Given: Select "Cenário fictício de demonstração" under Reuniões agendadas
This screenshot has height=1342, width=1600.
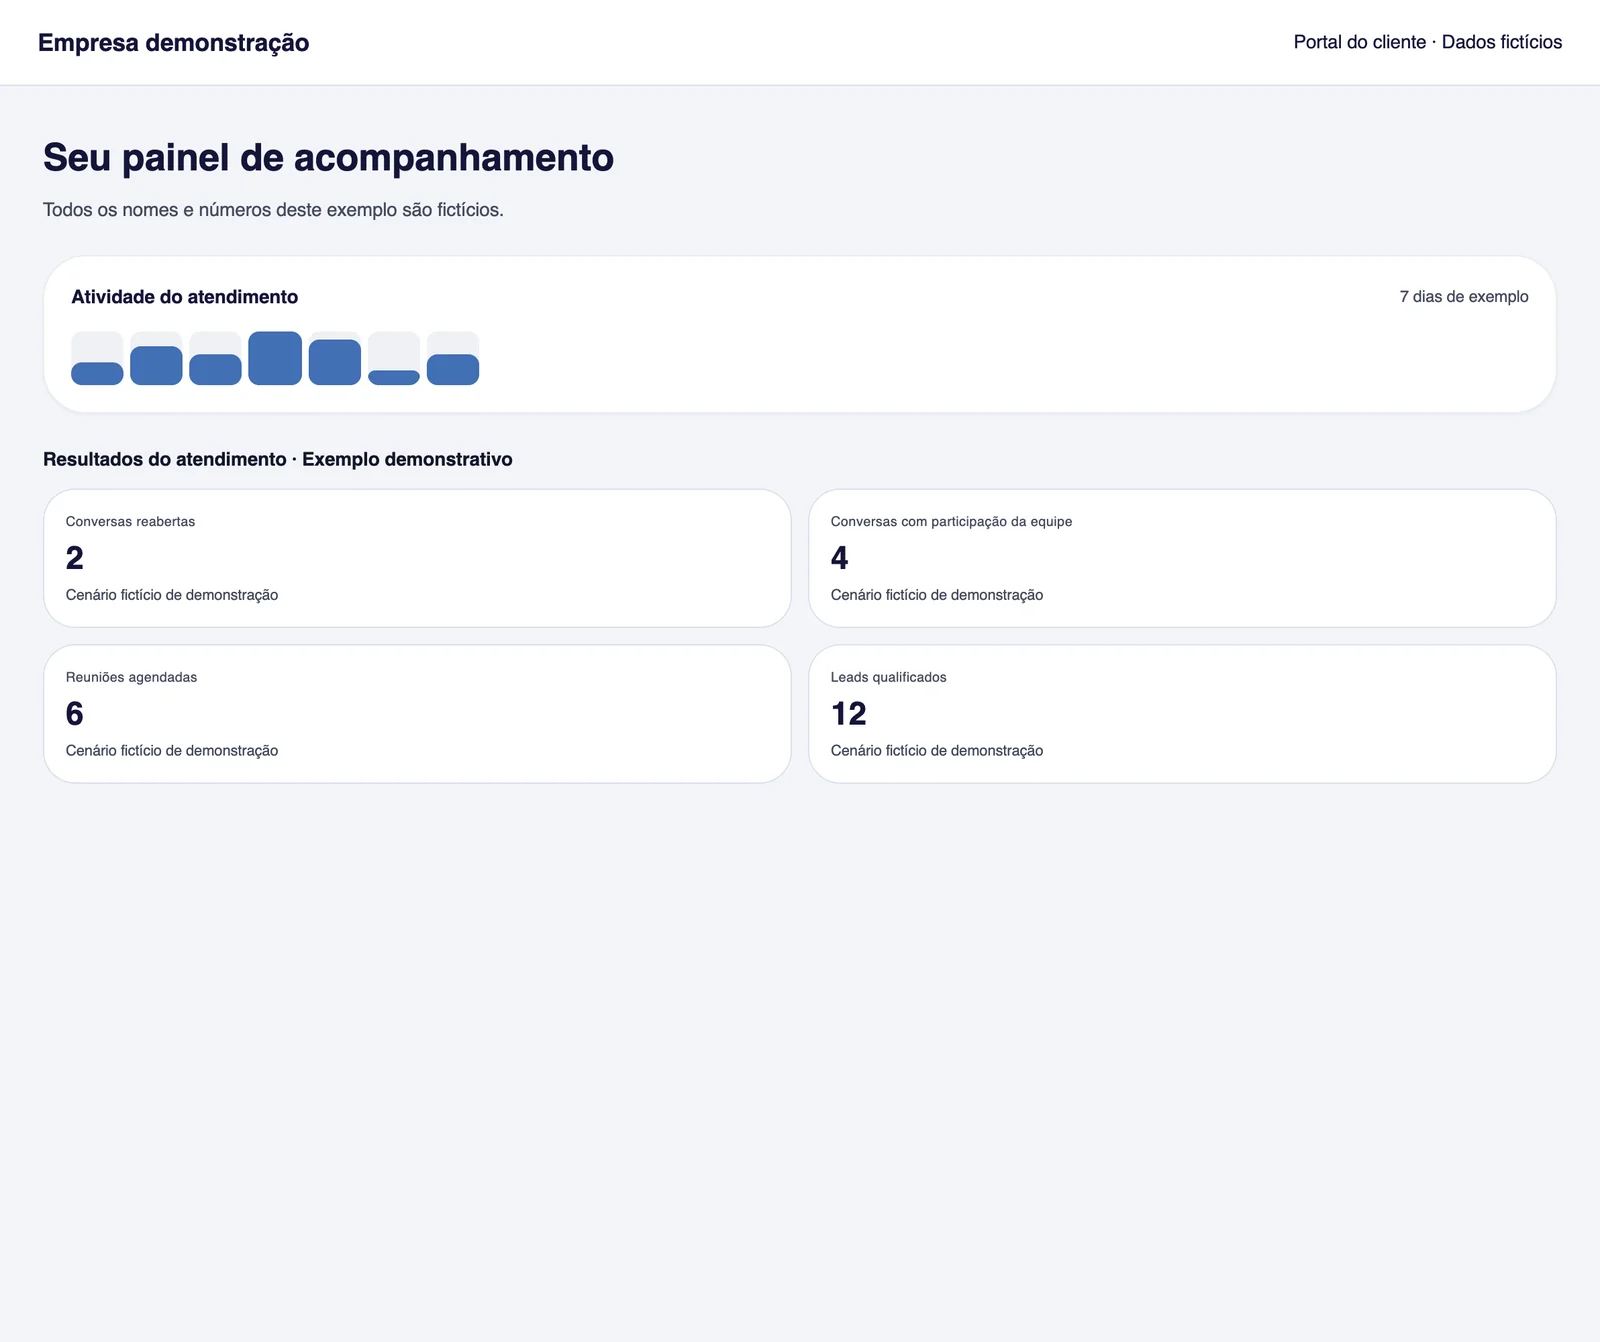Looking at the screenshot, I should pyautogui.click(x=172, y=751).
